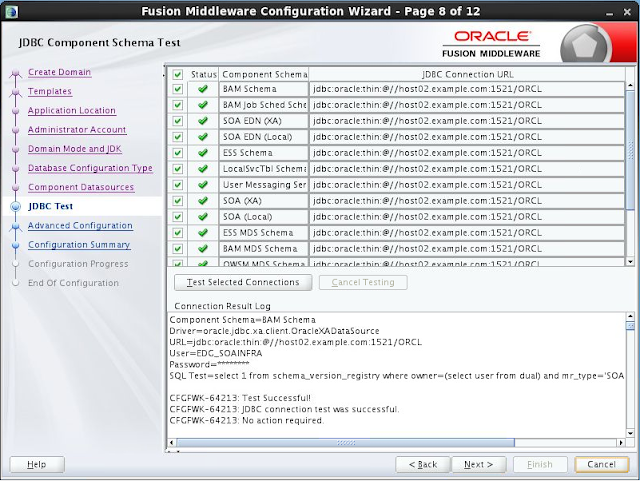The height and width of the screenshot is (481, 640).
Task: Click the wizard application icon in title bar
Action: pos(11,11)
